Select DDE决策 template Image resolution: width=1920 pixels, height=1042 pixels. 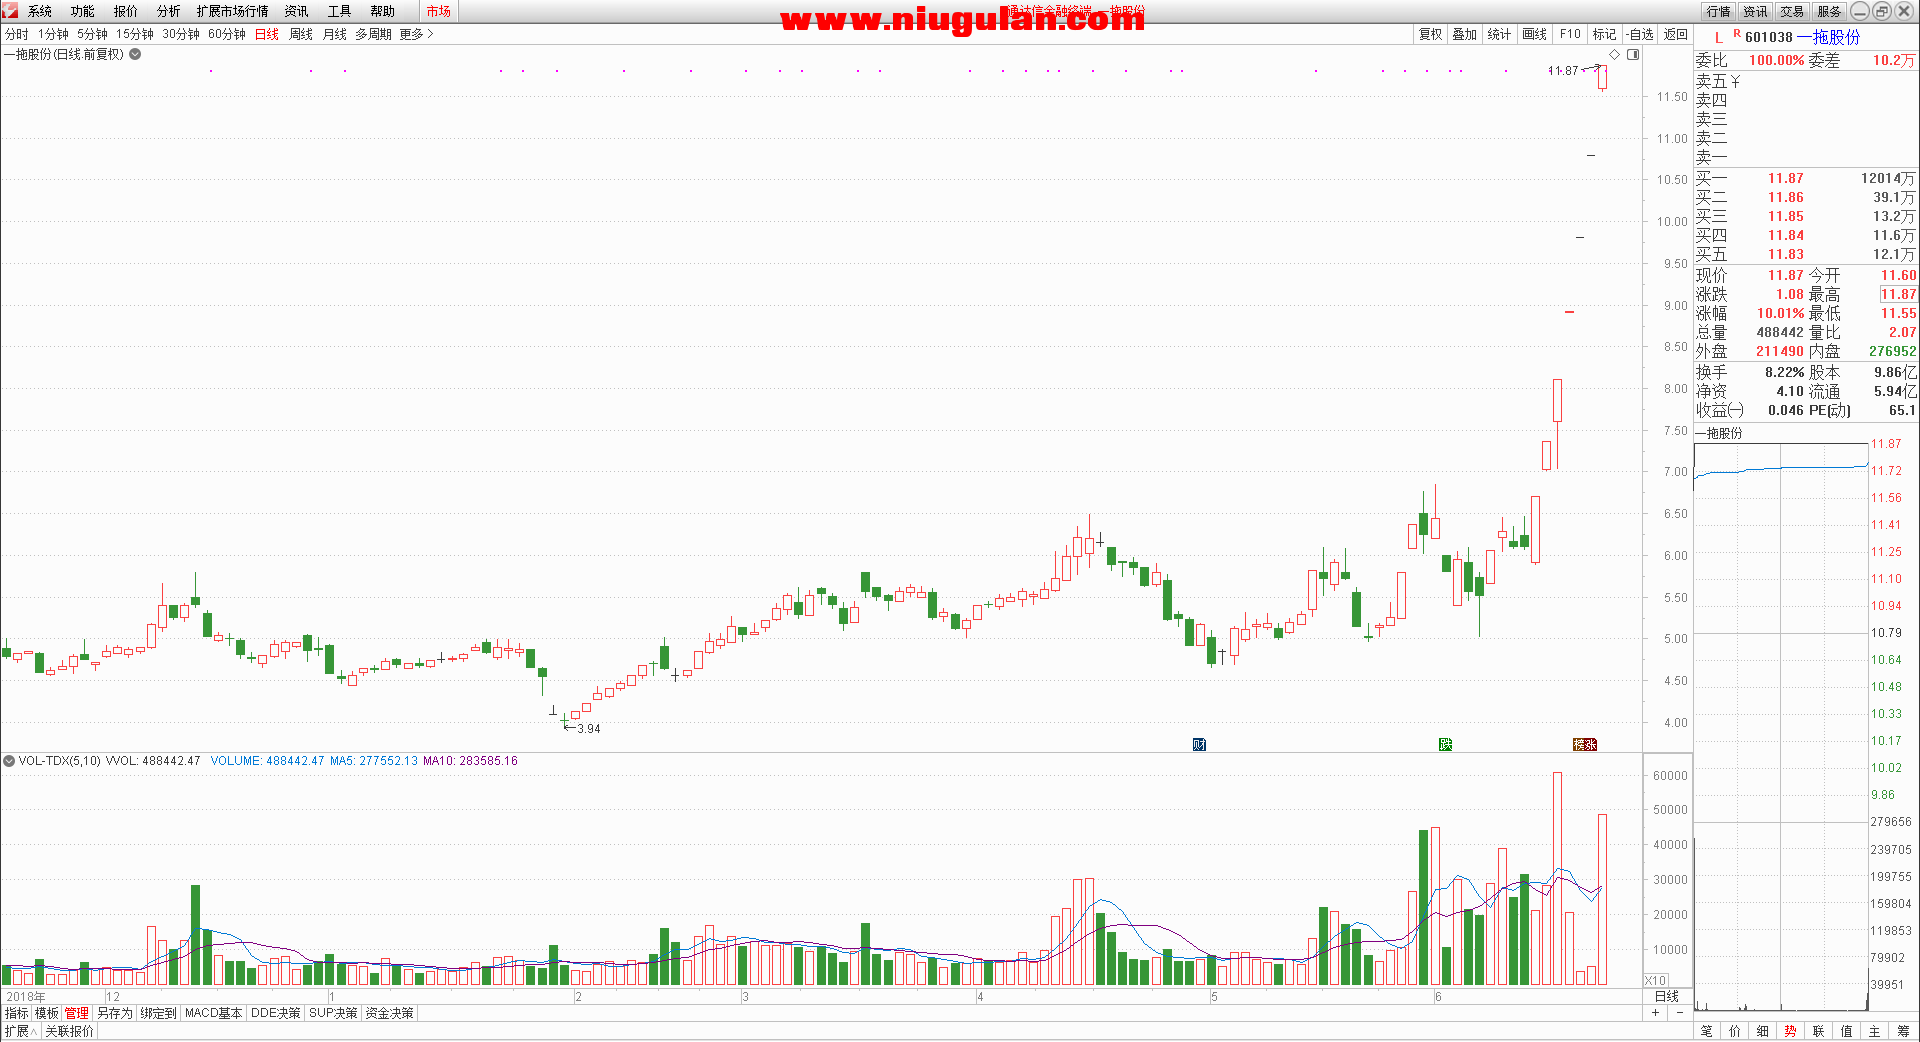click(276, 1013)
